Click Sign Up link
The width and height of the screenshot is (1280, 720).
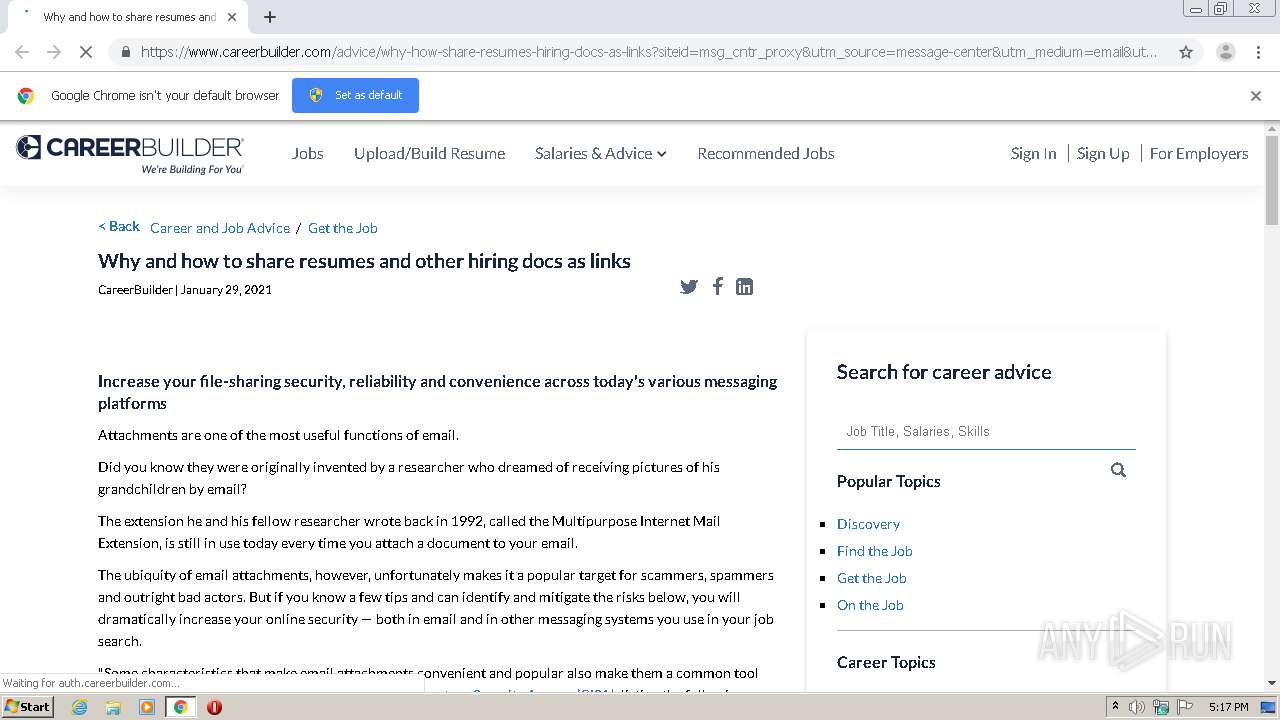tap(1103, 154)
